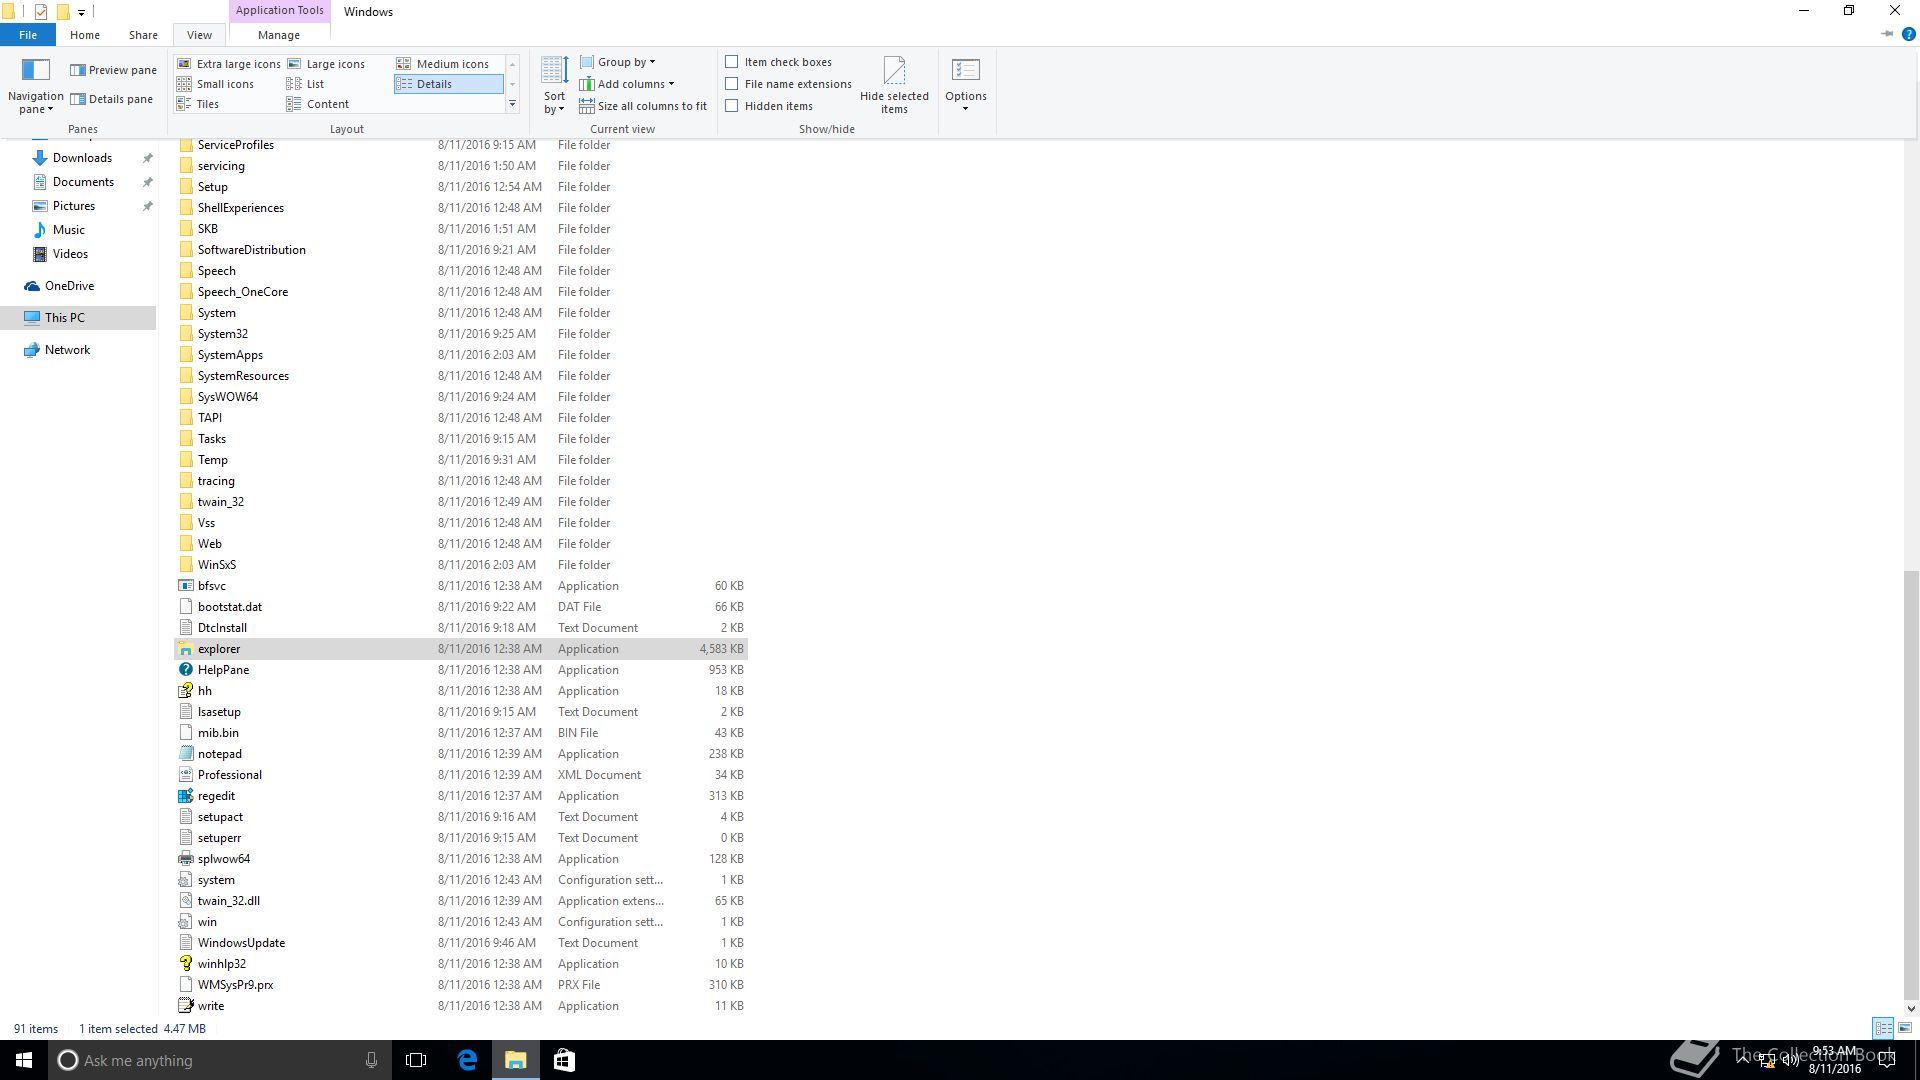
Task: Open Videos in the navigation pane
Action: (x=70, y=254)
